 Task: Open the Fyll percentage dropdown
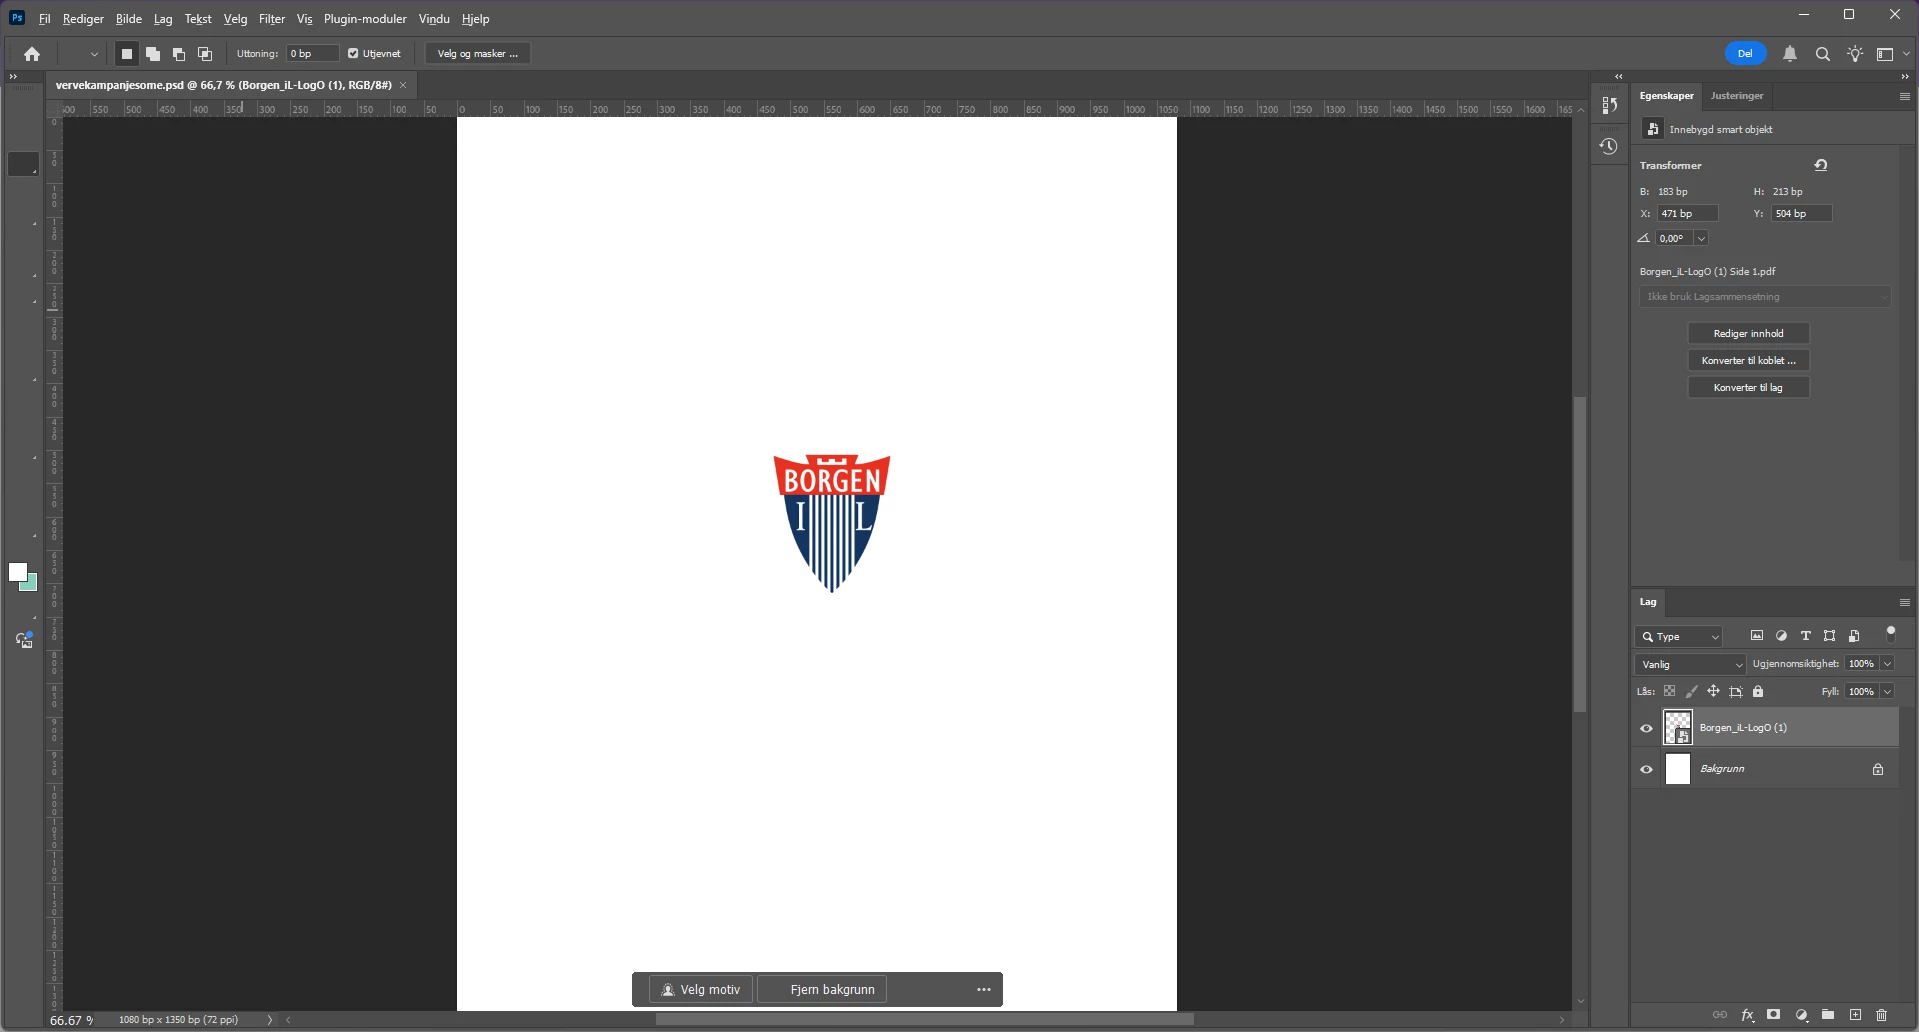tap(1887, 692)
